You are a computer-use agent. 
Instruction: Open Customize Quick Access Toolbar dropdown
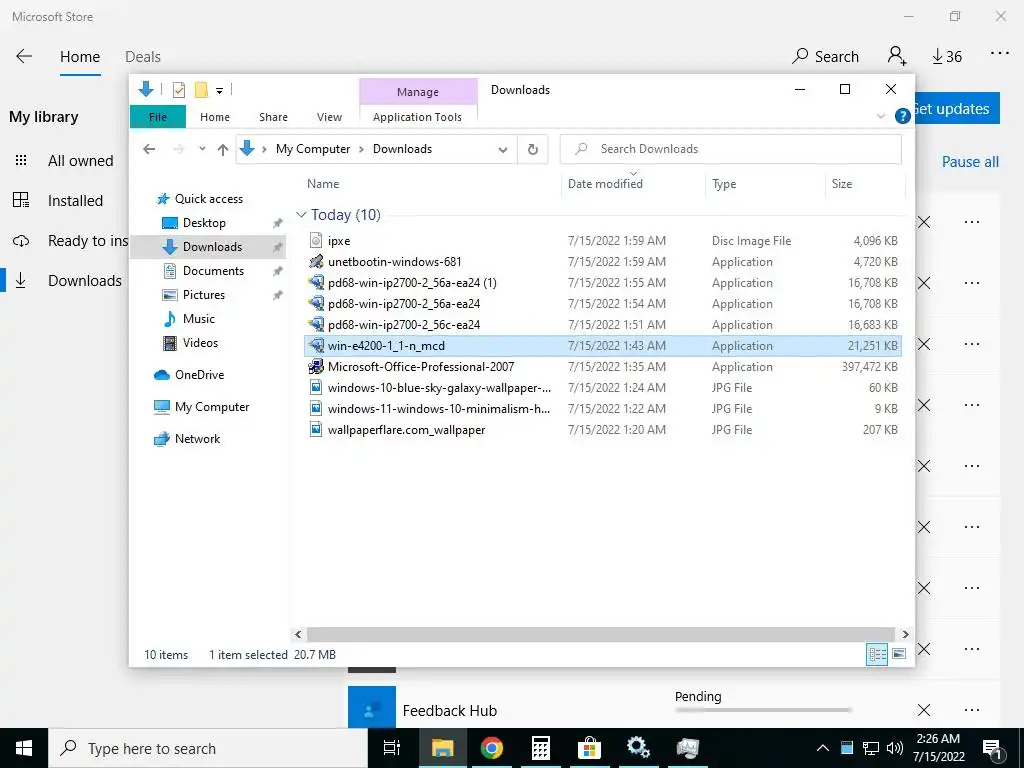[219, 91]
